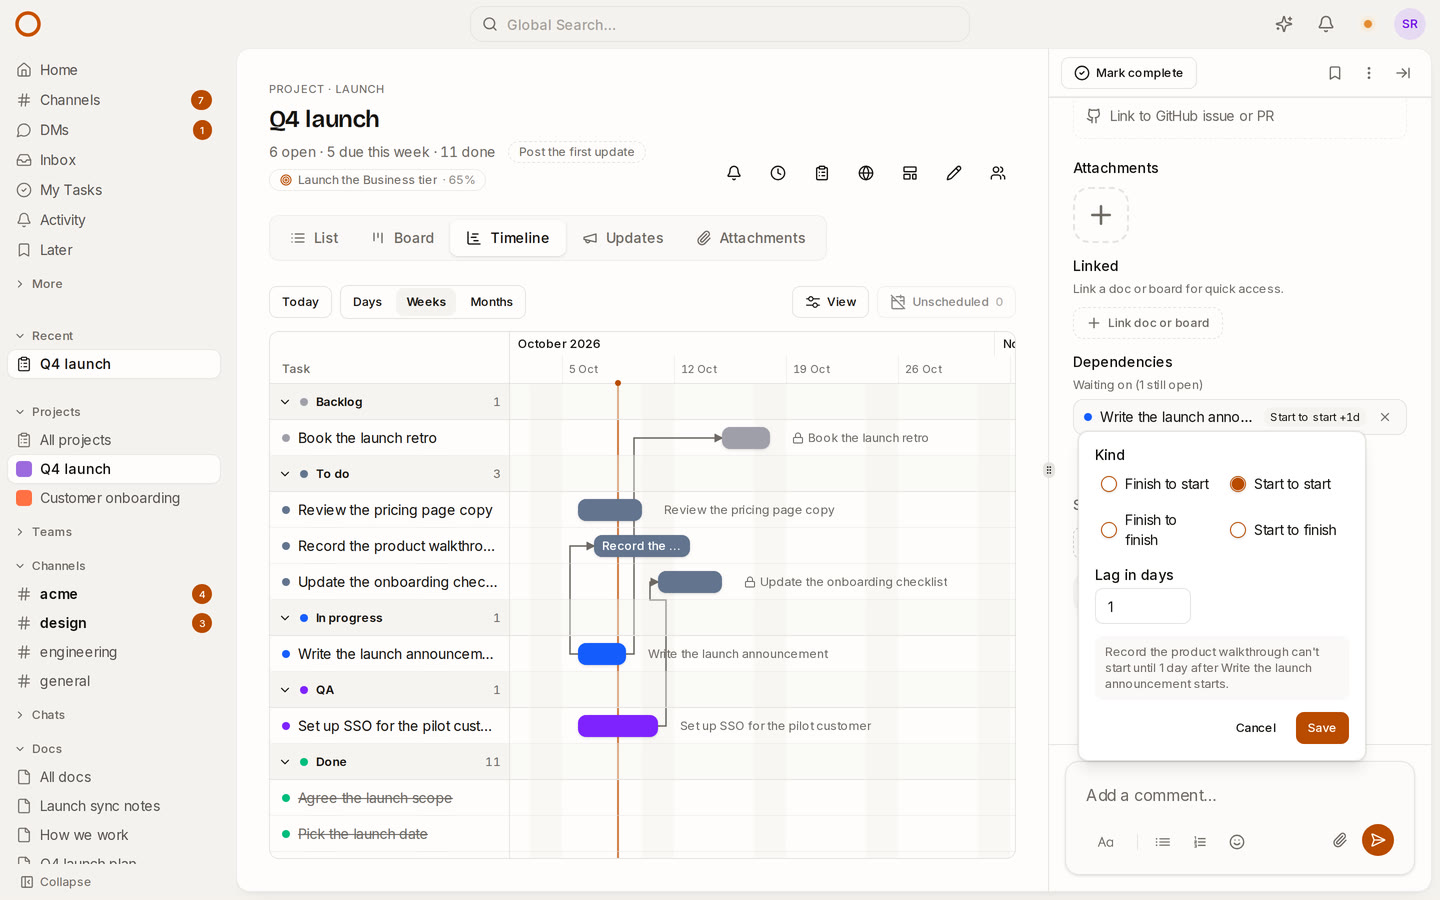
Task: Edit project with the pencil icon
Action: 954,173
